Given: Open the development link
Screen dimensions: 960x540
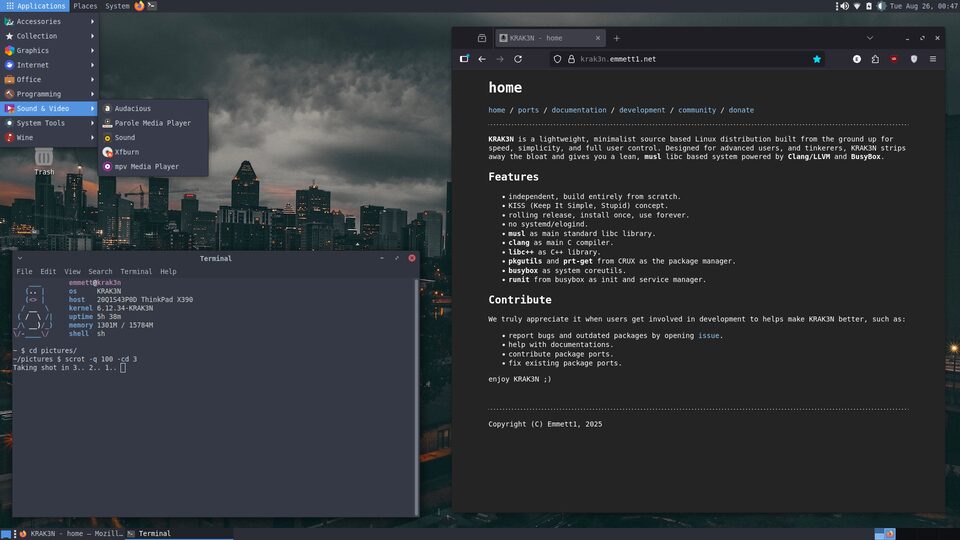Looking at the screenshot, I should pos(642,110).
